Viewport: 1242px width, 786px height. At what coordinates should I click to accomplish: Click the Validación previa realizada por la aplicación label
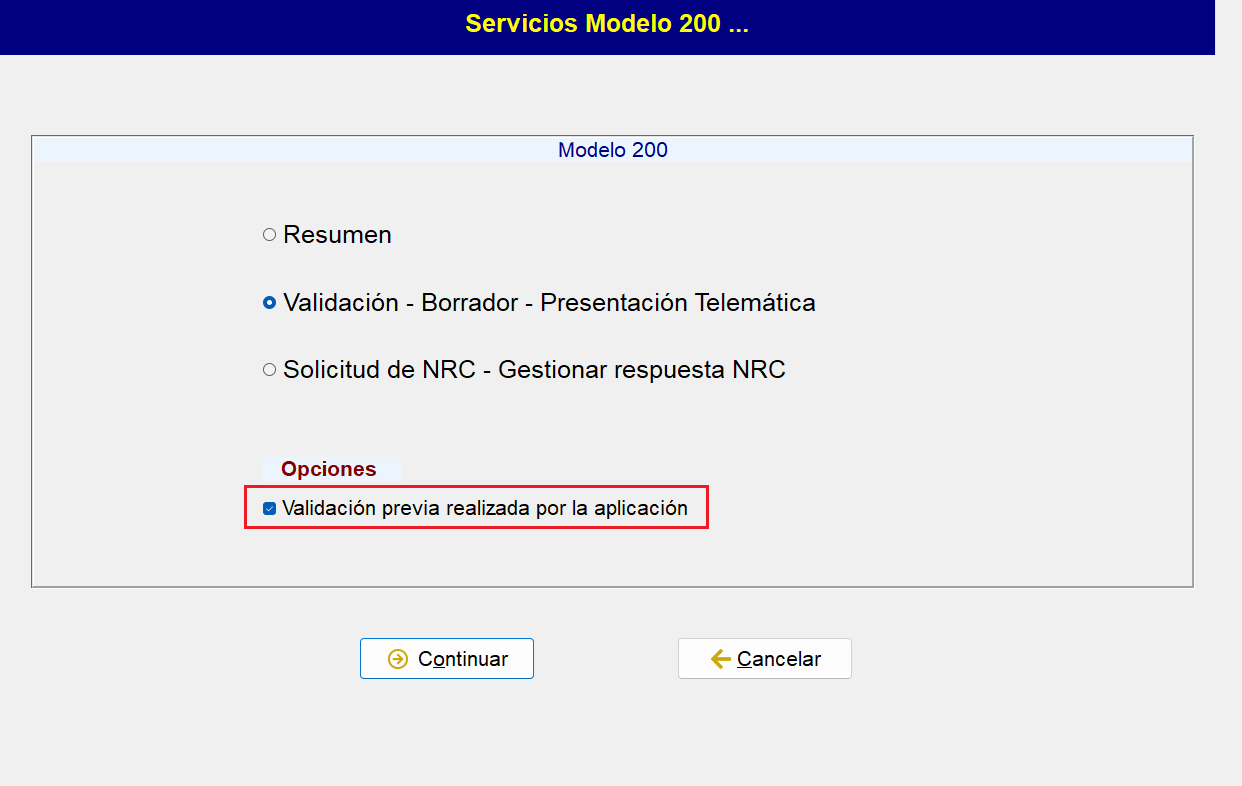coord(485,508)
